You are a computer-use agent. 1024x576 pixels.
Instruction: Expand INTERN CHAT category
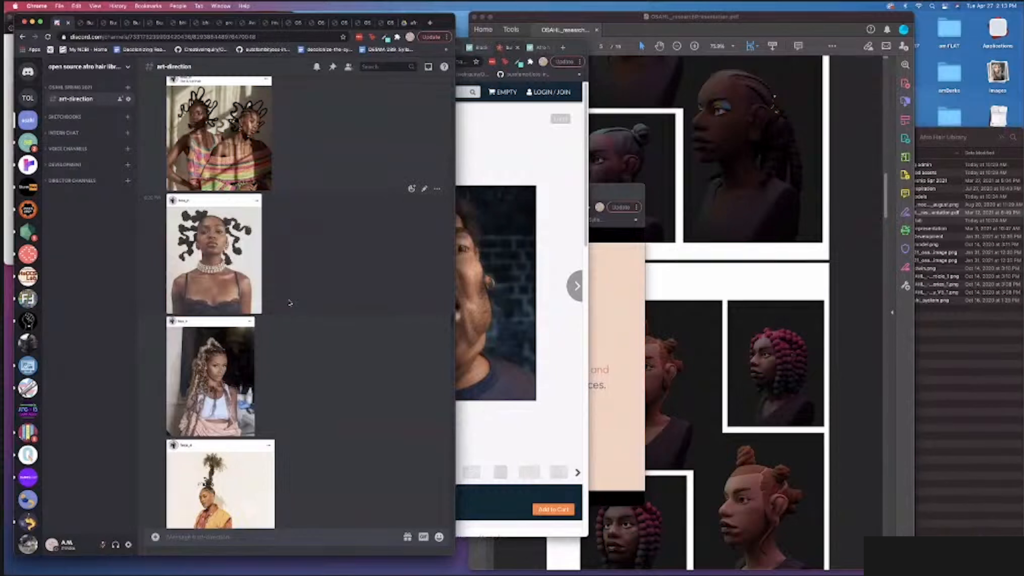(63, 133)
